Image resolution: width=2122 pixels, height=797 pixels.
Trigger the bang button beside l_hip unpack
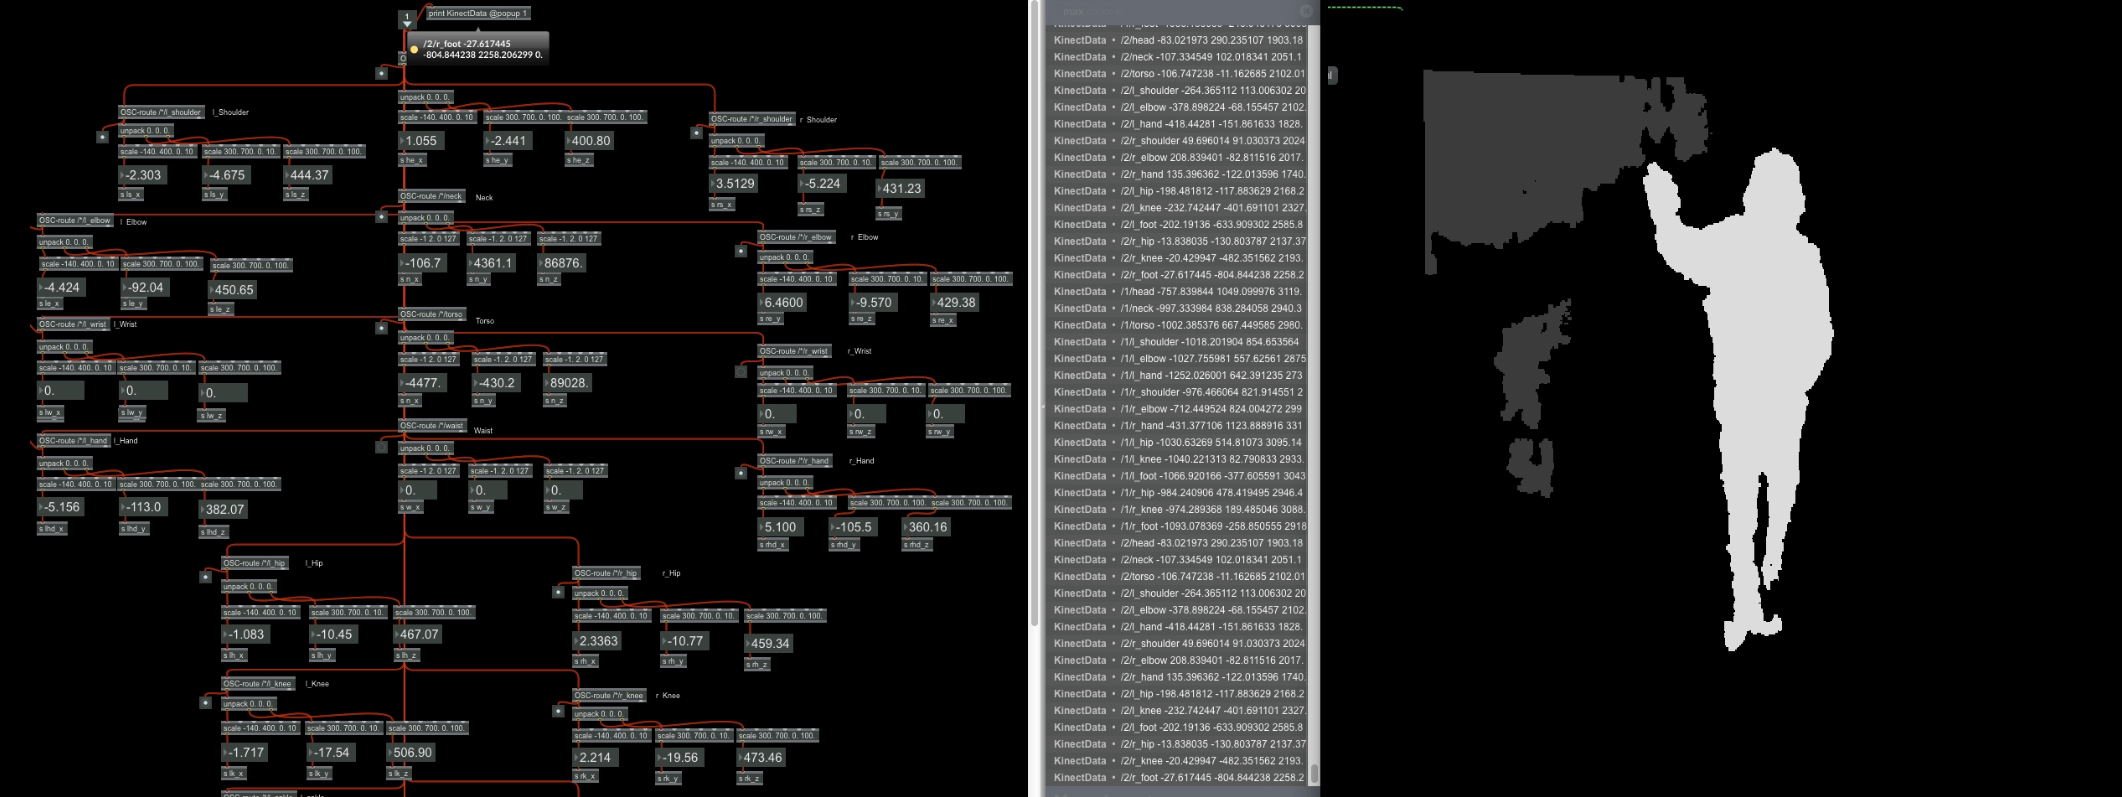coord(205,577)
